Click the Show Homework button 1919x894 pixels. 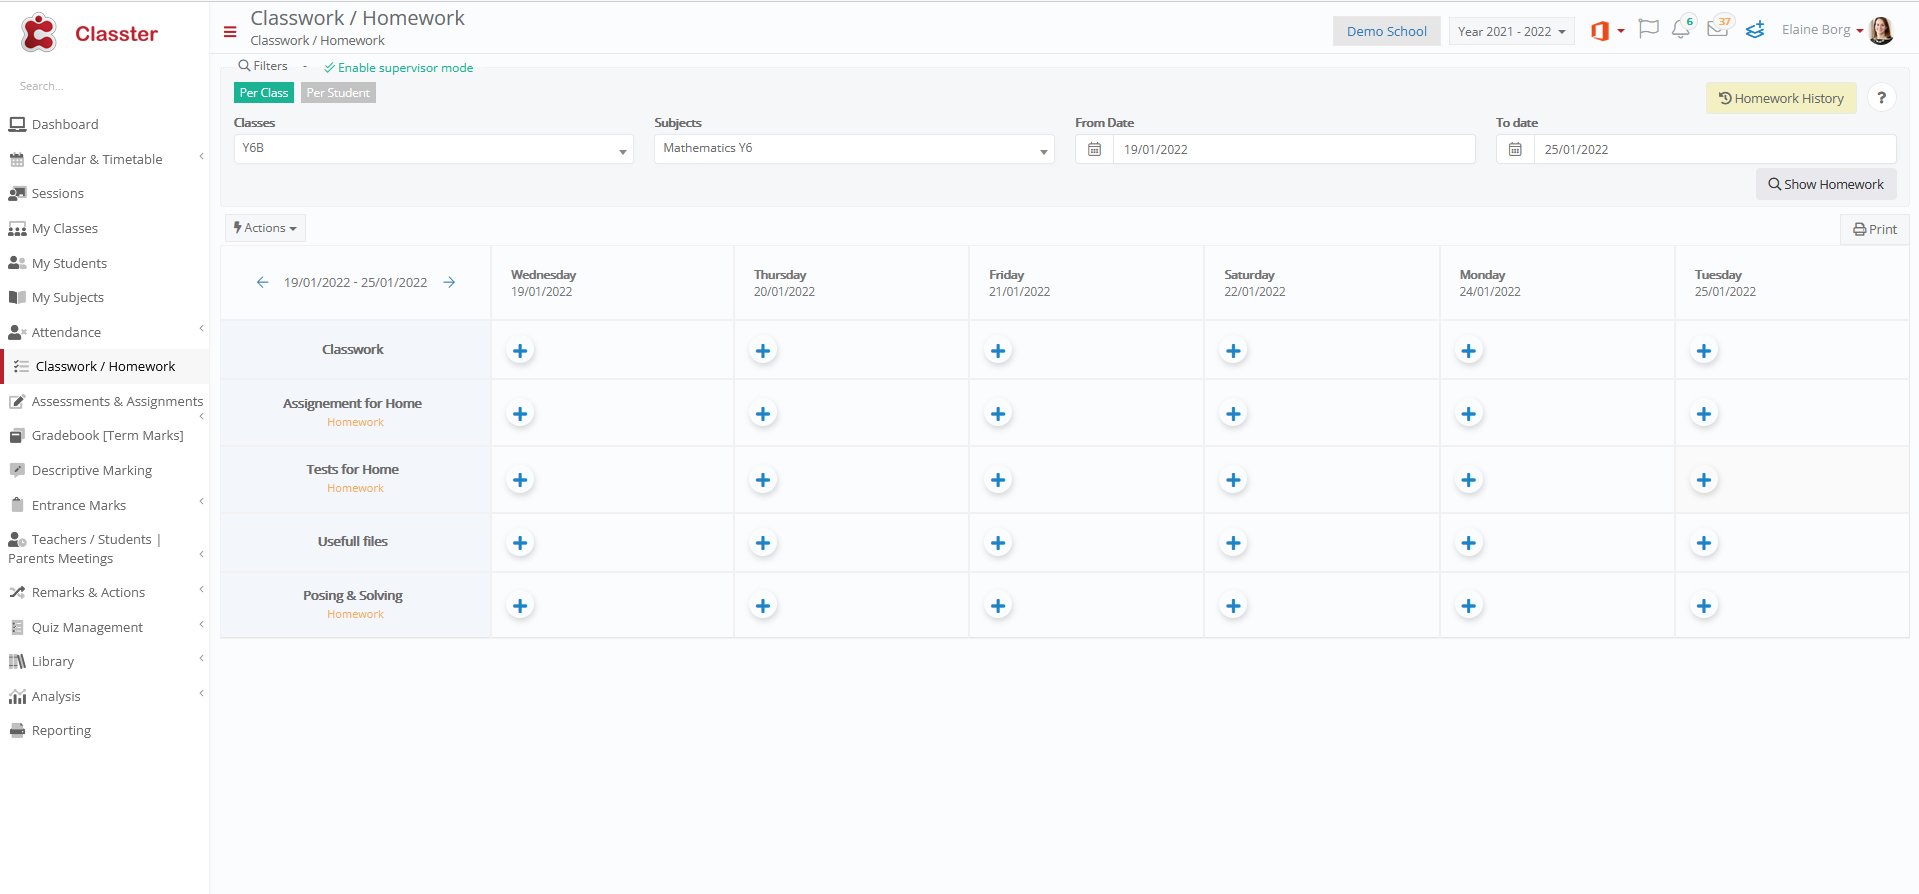click(x=1826, y=184)
